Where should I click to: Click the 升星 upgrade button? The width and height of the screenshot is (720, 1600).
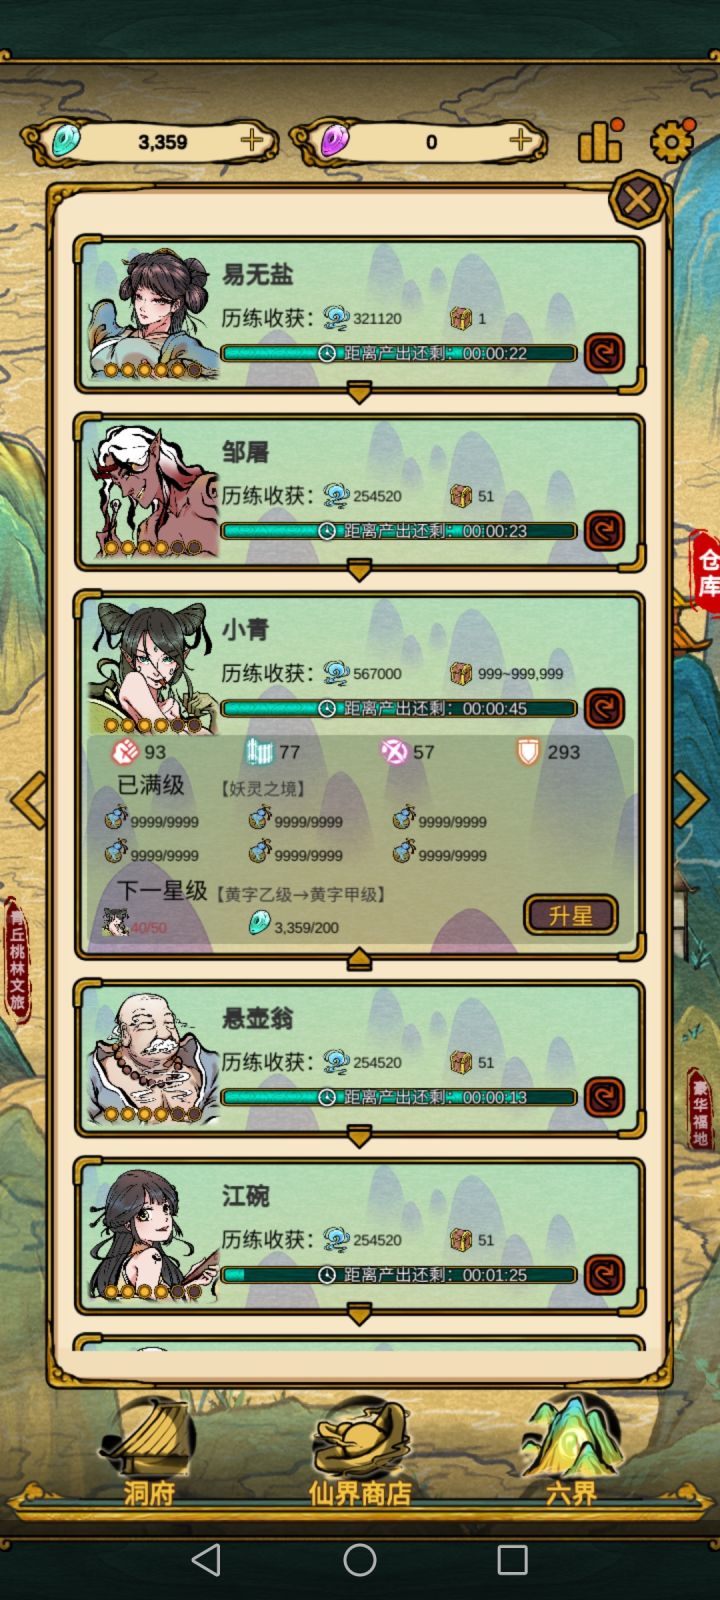click(x=571, y=915)
